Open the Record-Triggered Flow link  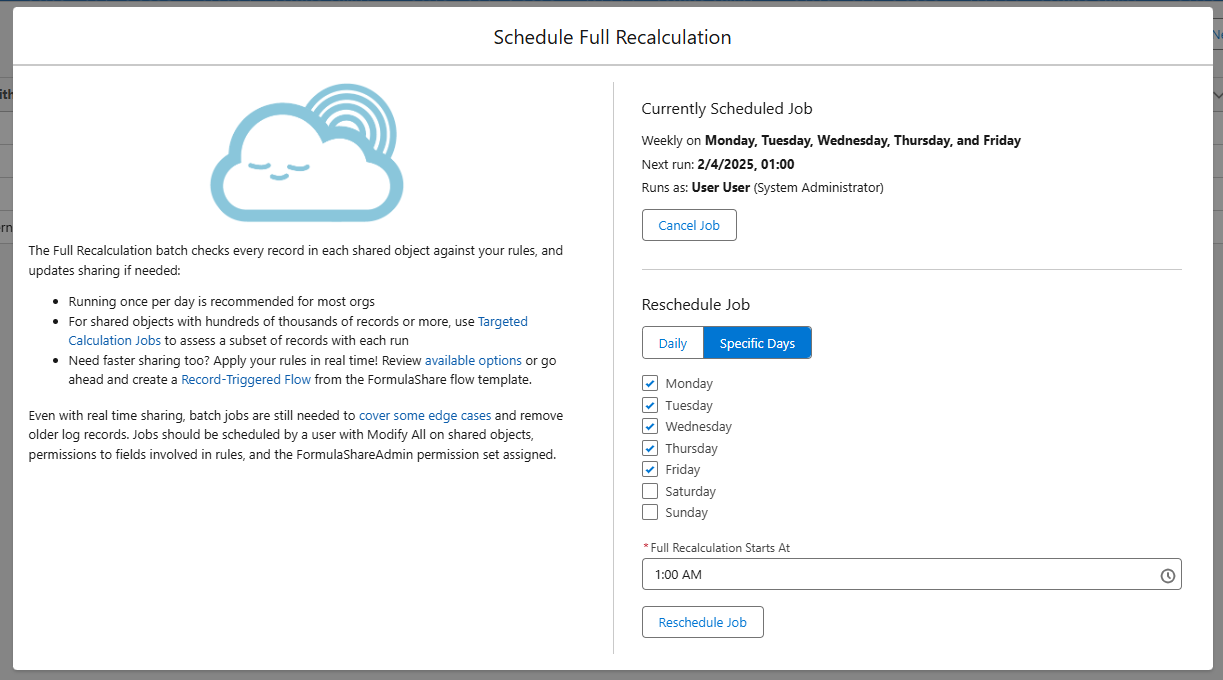coord(246,379)
